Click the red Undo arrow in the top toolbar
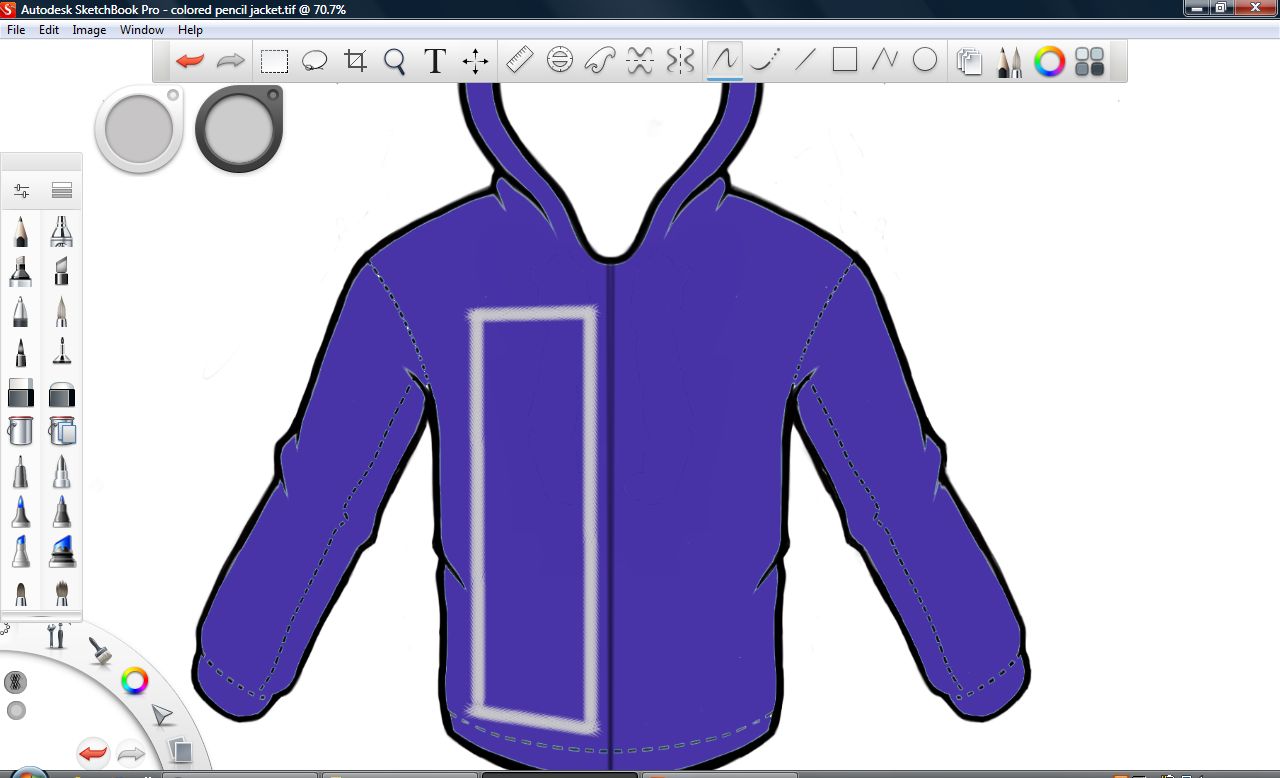The width and height of the screenshot is (1280, 778). pos(190,62)
